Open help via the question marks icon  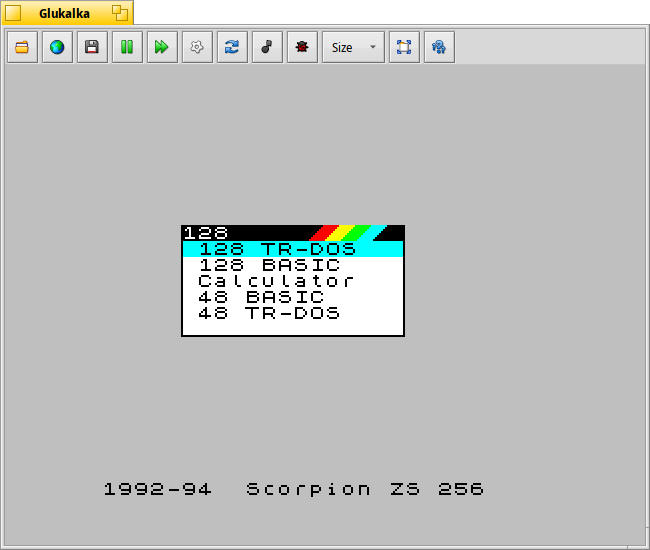tap(439, 47)
